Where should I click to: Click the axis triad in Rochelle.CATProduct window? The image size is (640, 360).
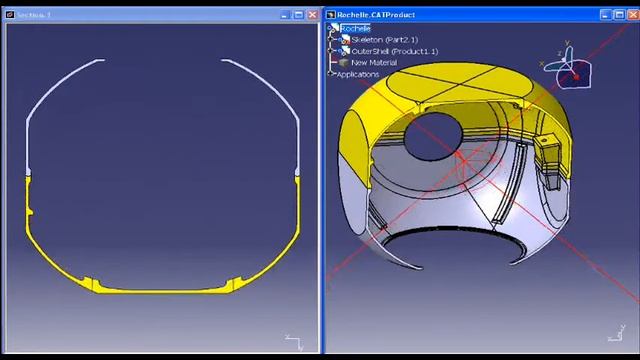pyautogui.click(x=616, y=334)
